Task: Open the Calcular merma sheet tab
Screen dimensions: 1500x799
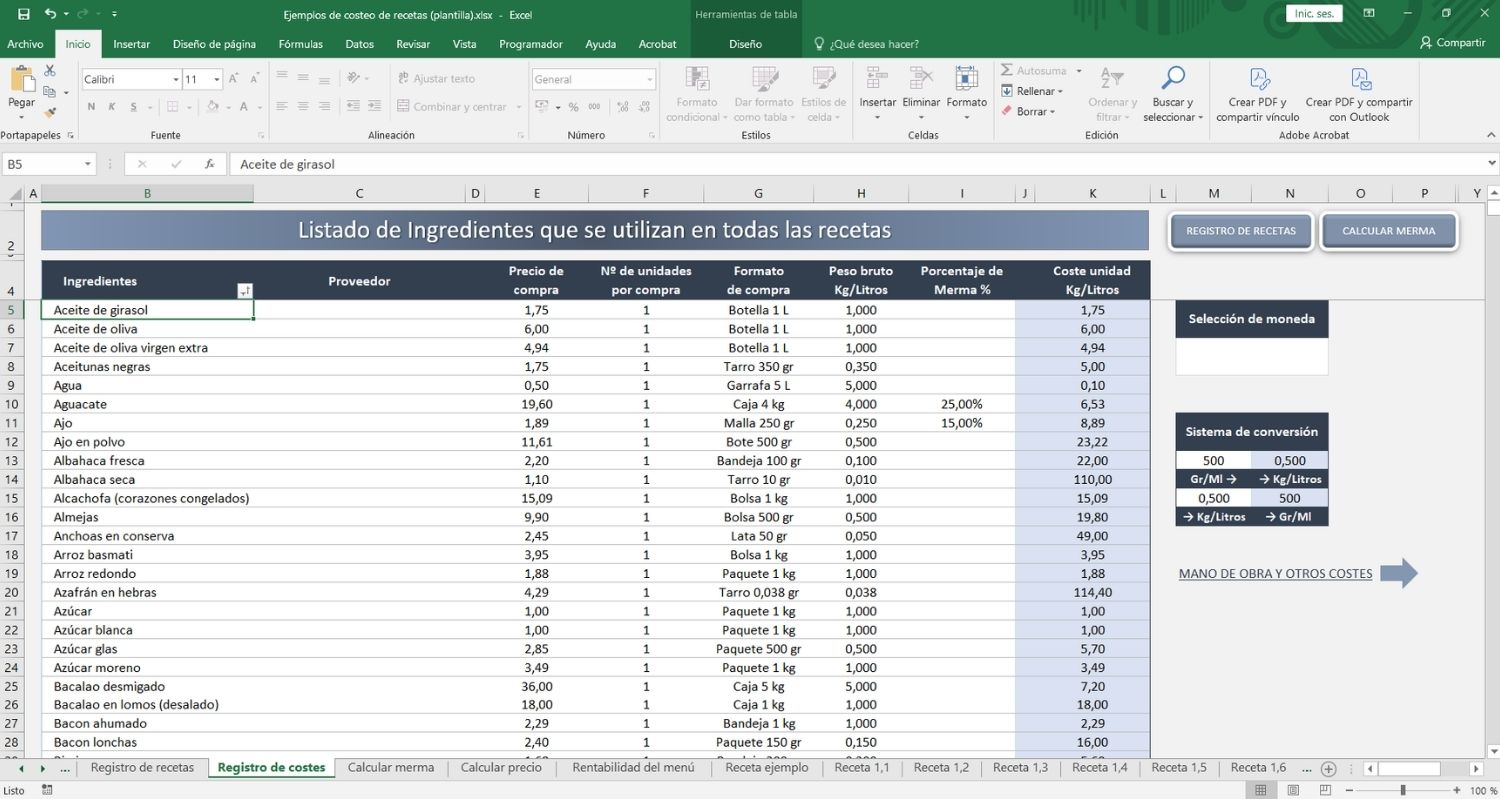Action: pos(391,768)
